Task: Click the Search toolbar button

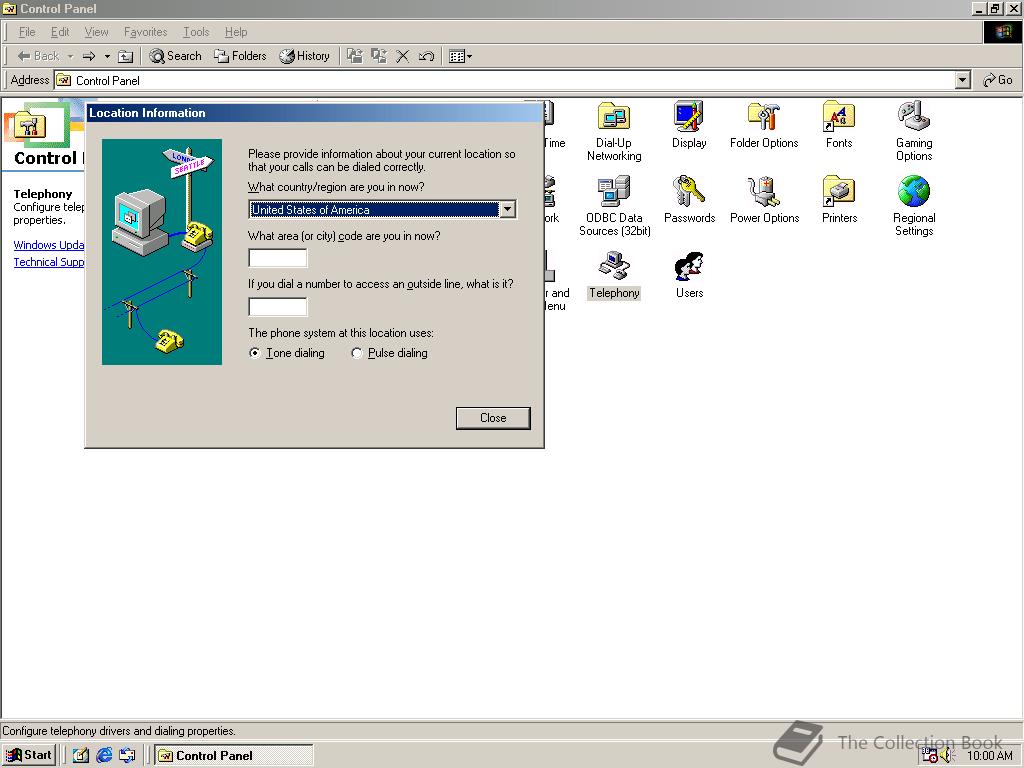Action: click(175, 56)
